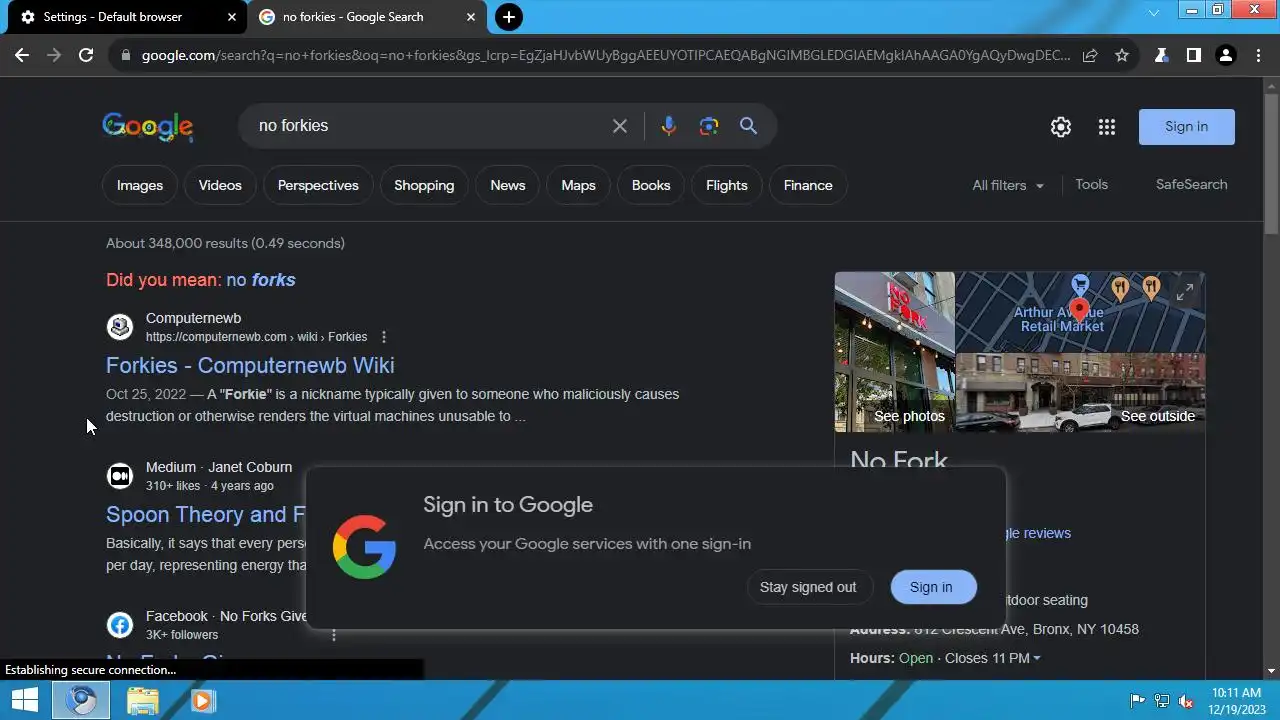Filter results by Perspectives
Screen dimensions: 1280x720
318,185
